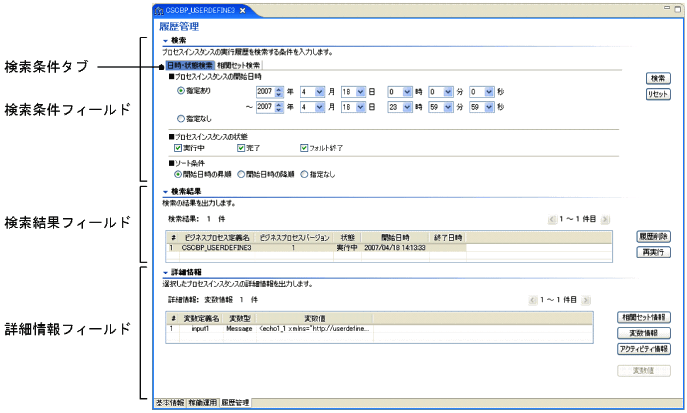Open start hour dropdown showing 0
Viewport: 687px width, 413px height.
[407, 92]
